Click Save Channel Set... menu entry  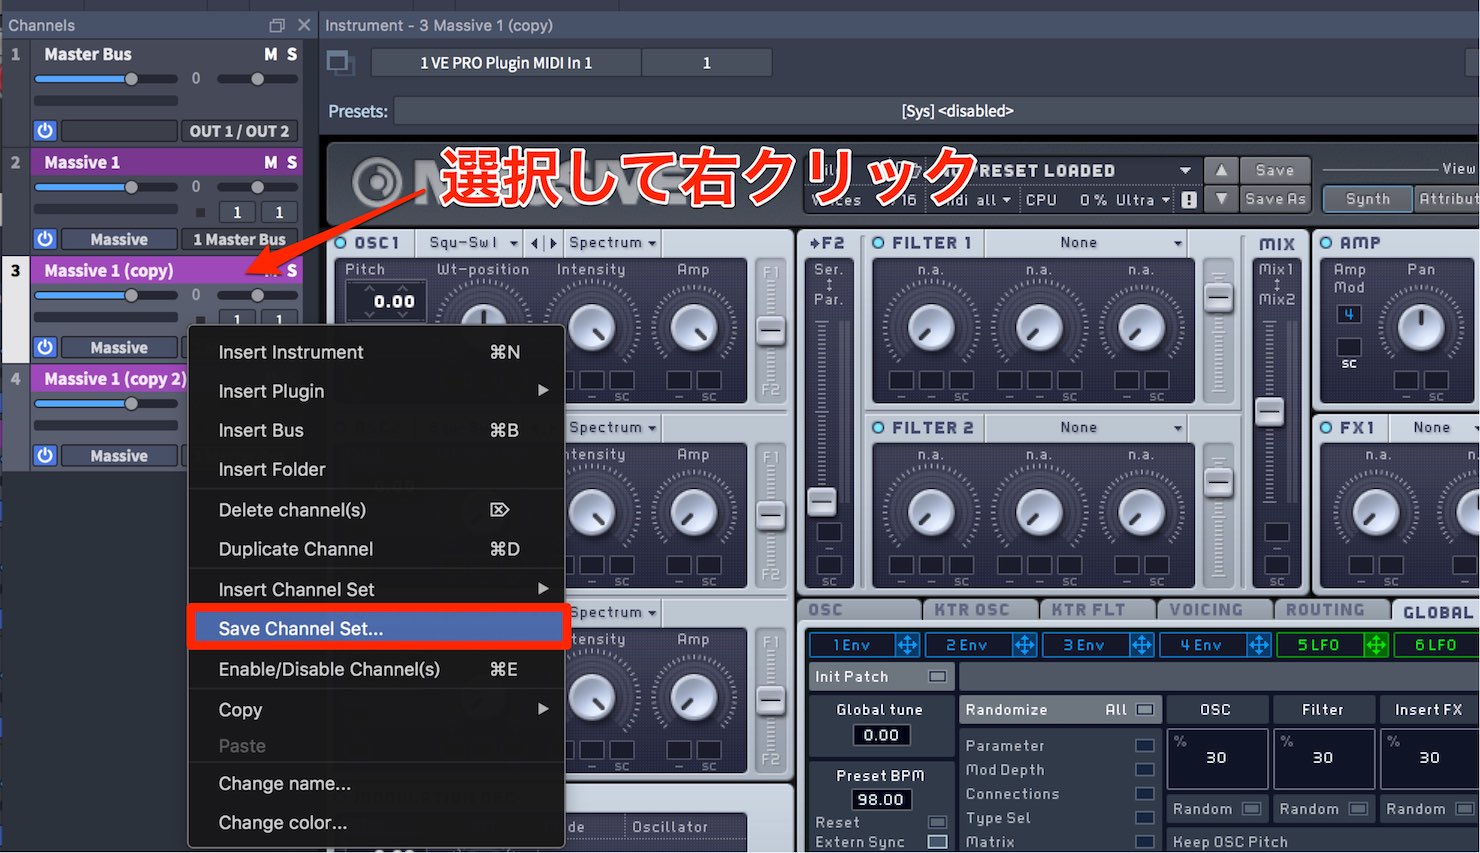point(378,628)
